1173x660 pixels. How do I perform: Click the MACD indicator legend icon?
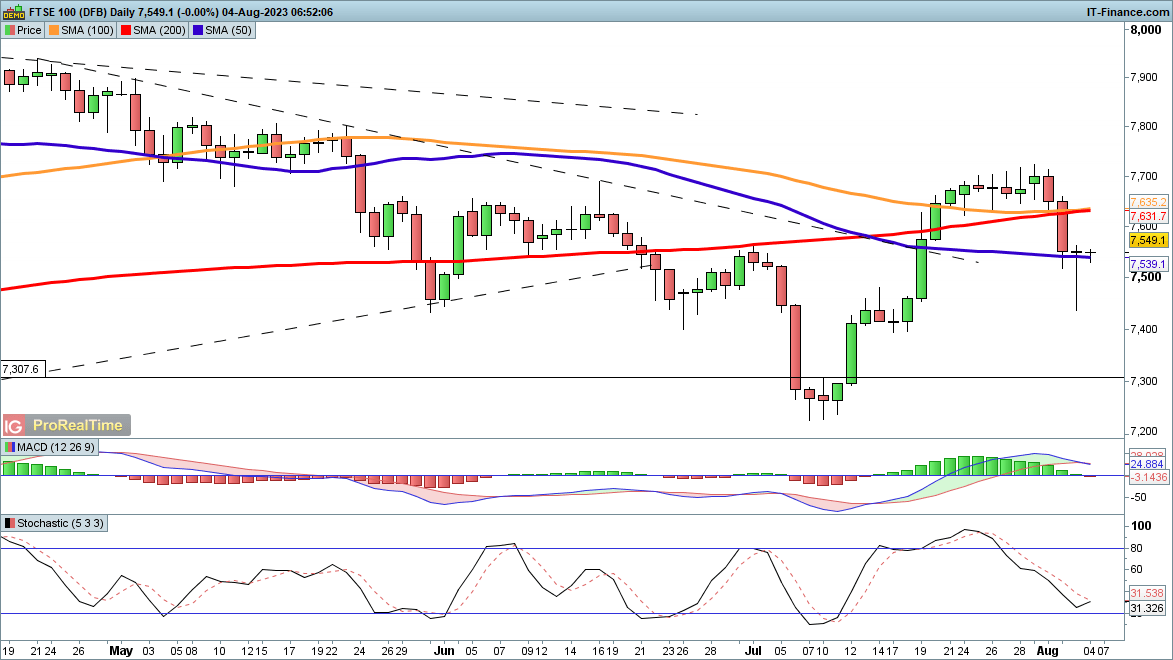pyautogui.click(x=9, y=446)
